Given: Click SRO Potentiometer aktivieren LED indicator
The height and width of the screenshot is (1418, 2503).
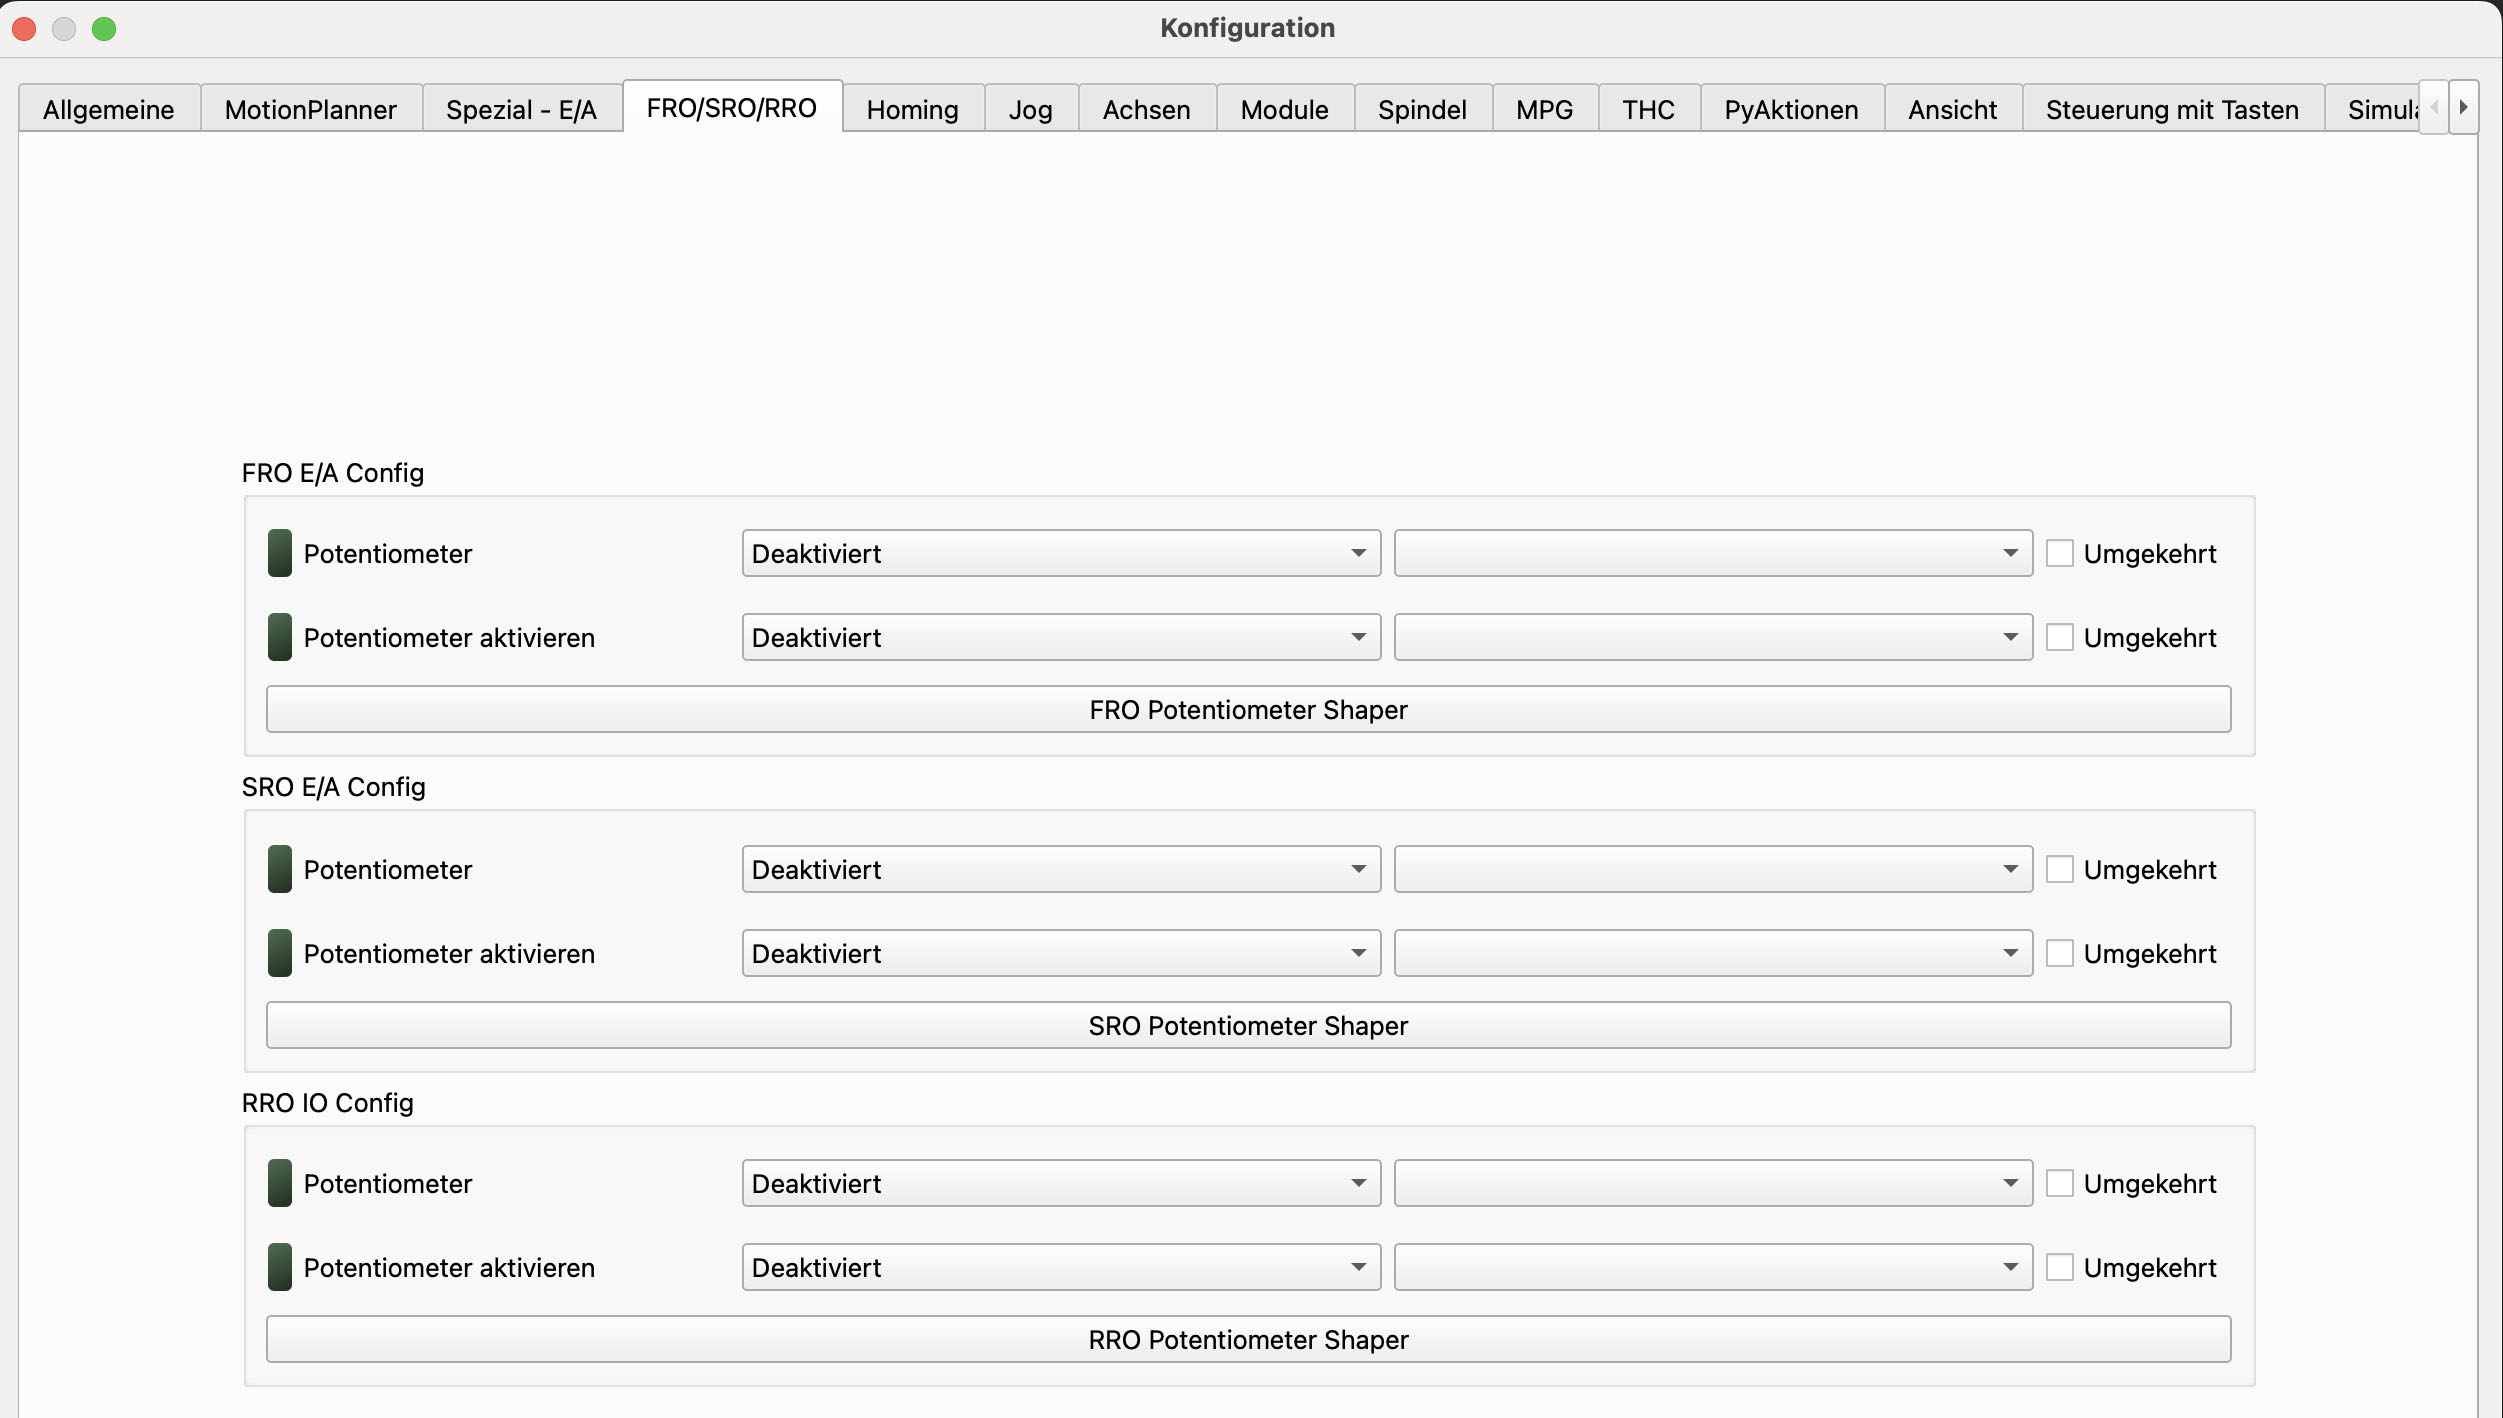Looking at the screenshot, I should tap(279, 953).
